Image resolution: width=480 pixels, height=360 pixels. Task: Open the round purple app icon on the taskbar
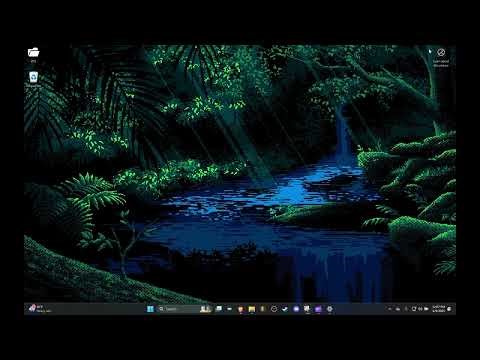(296, 309)
